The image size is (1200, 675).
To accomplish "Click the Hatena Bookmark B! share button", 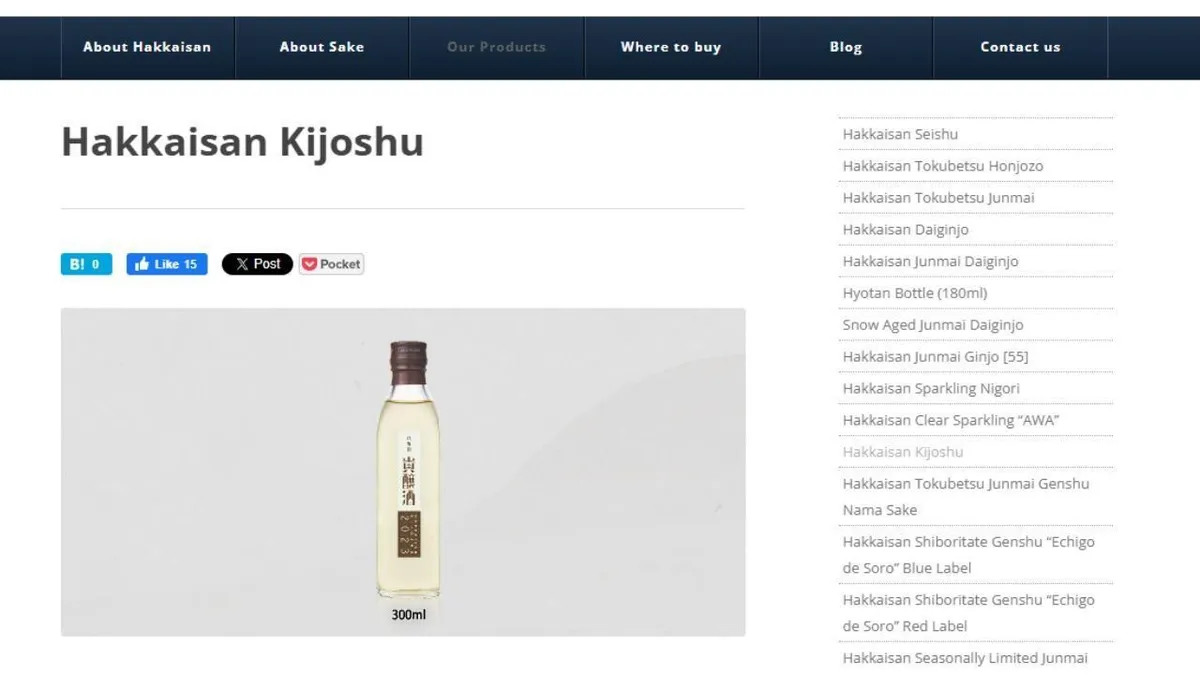I will click(86, 264).
